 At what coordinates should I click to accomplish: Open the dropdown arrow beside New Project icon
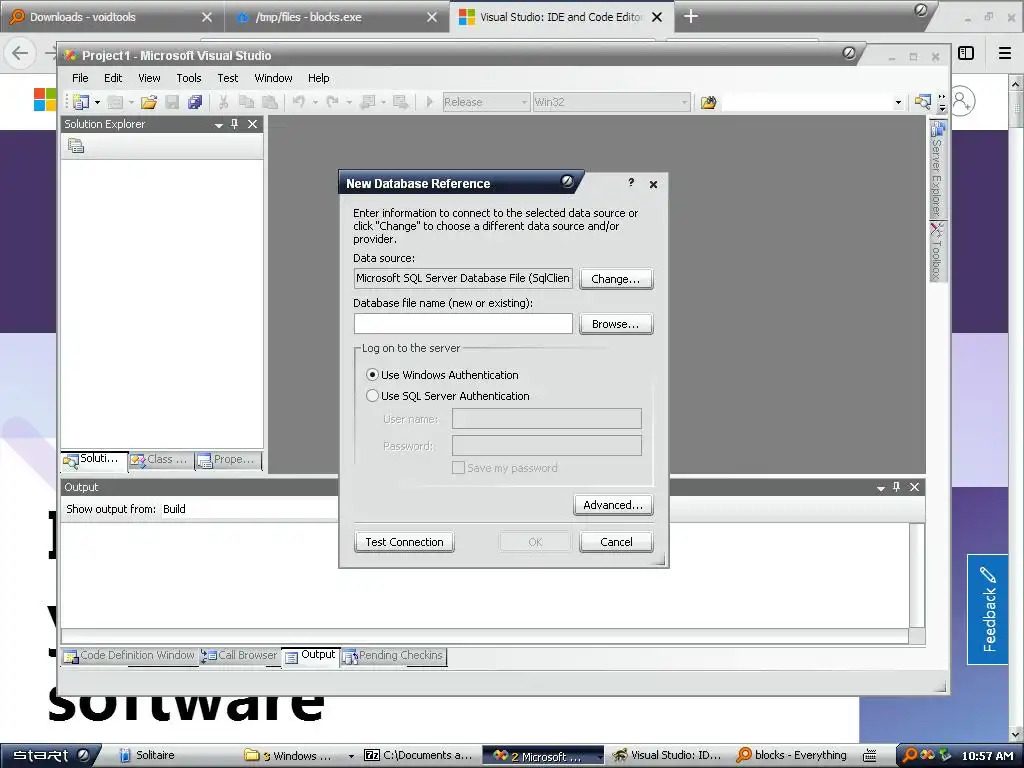(x=97, y=102)
